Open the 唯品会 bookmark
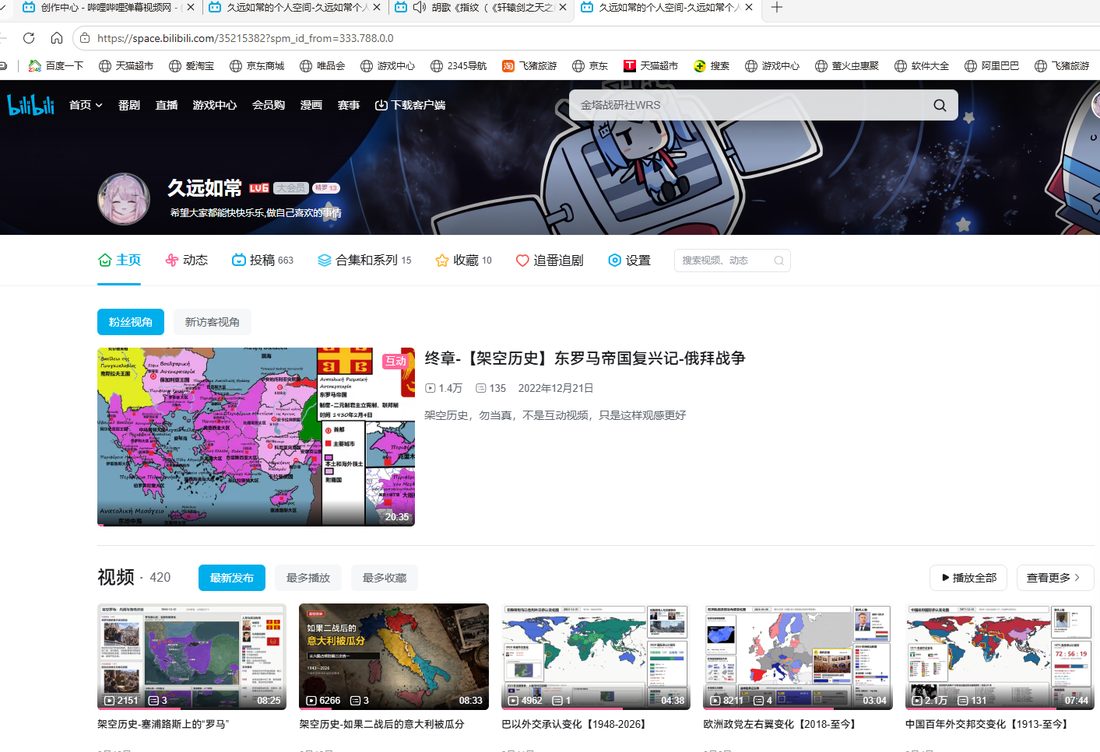1100x752 pixels. click(322, 66)
